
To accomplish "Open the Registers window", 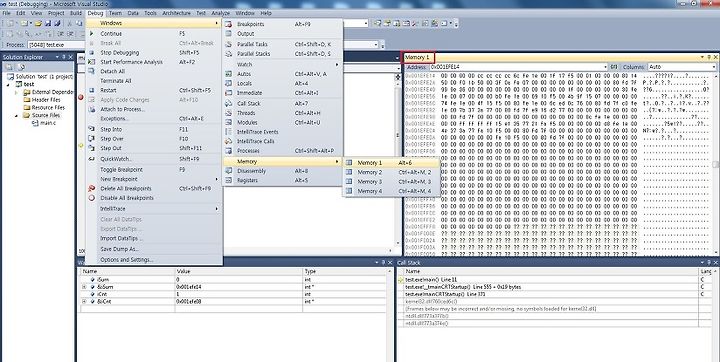I will click(x=283, y=181).
